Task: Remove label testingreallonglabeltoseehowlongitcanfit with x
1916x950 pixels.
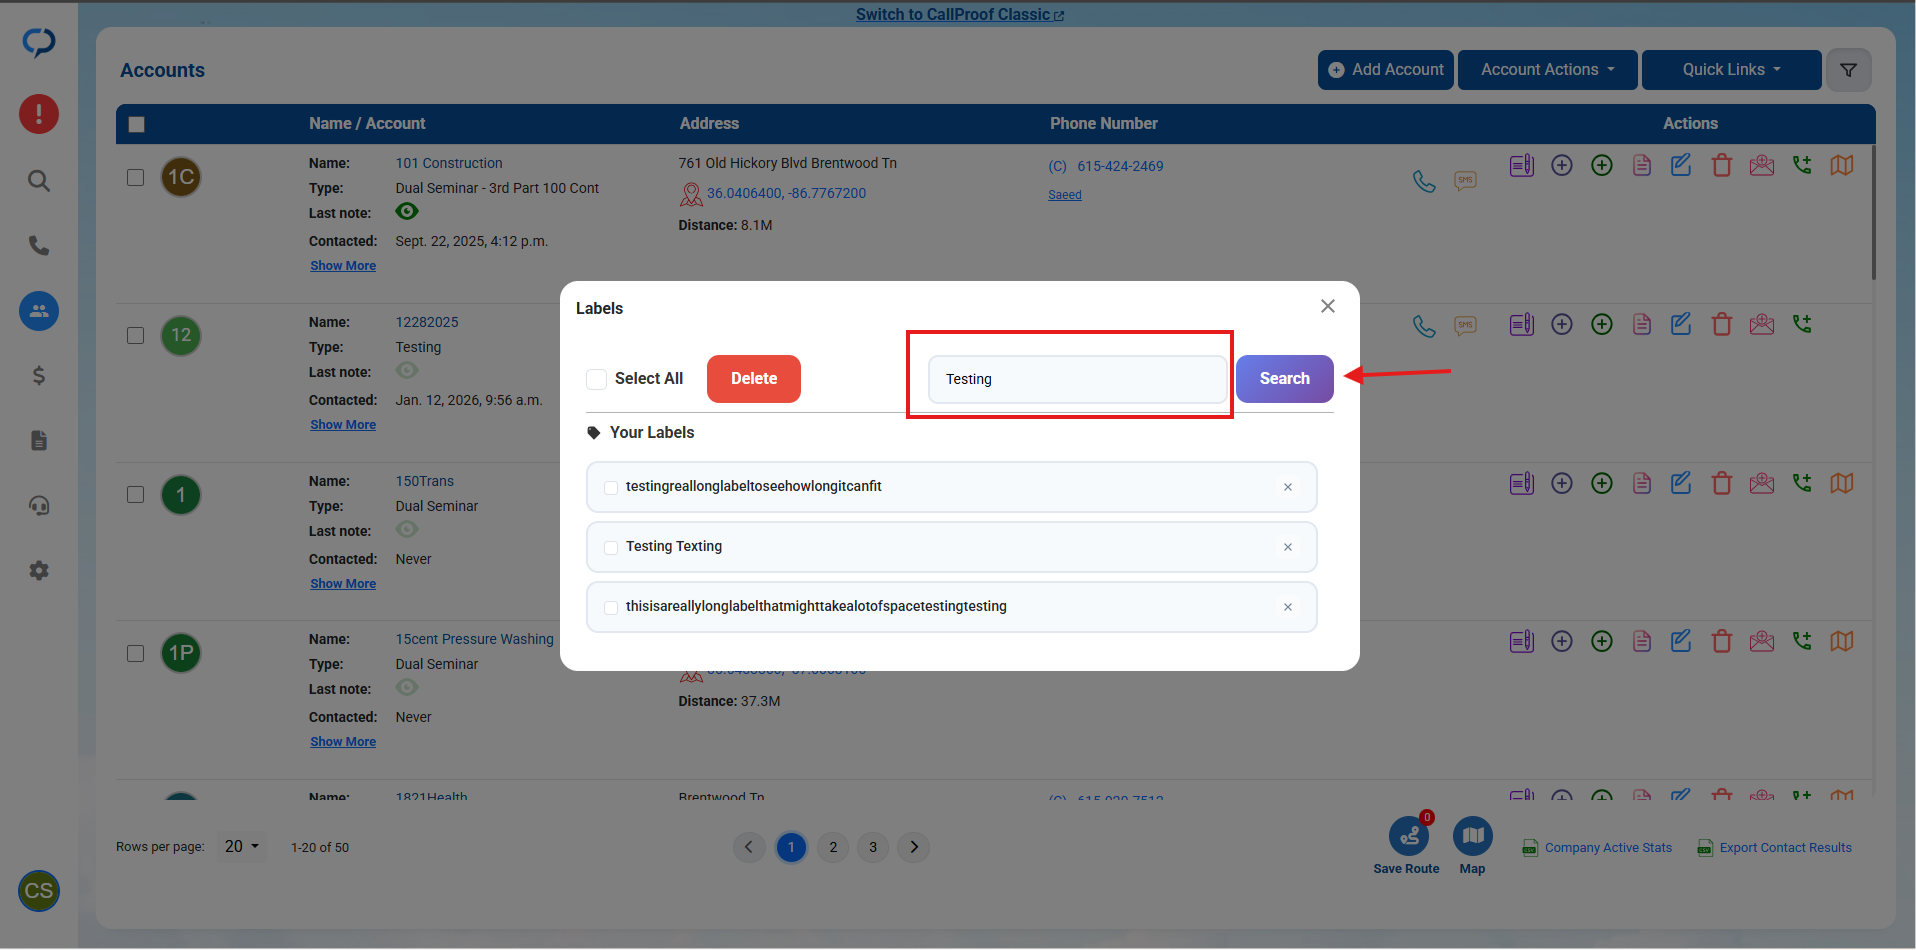Action: pyautogui.click(x=1288, y=487)
